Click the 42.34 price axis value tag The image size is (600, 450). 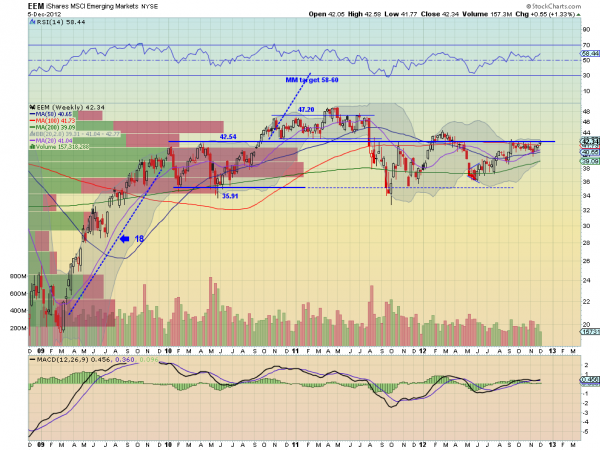point(590,142)
